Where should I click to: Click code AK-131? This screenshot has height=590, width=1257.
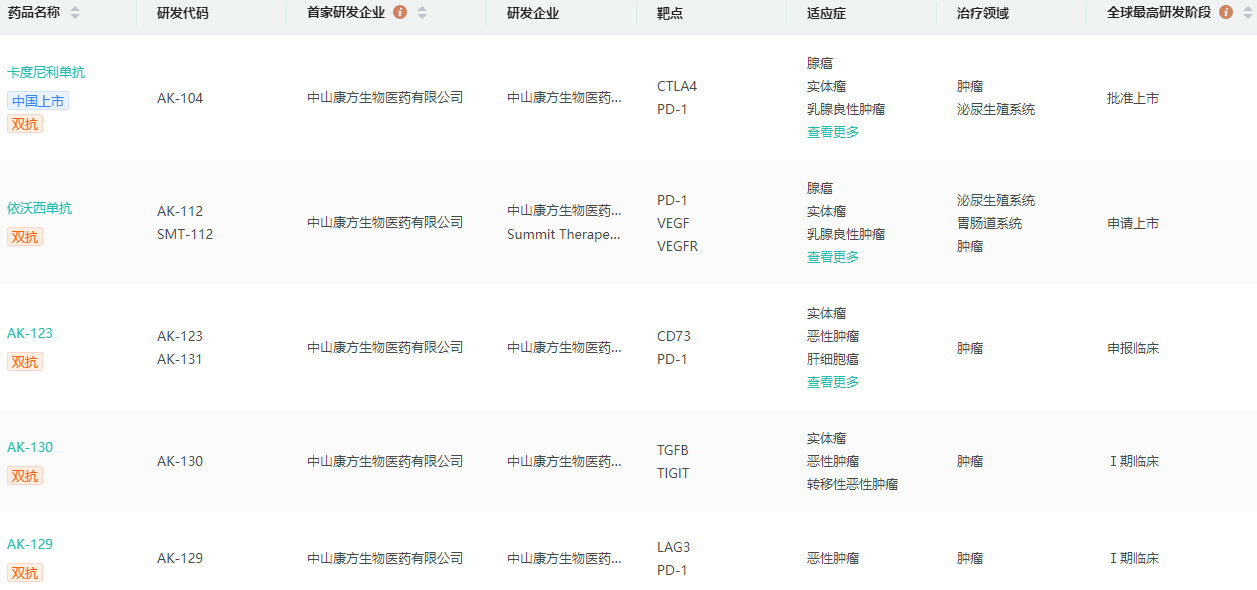click(x=180, y=359)
